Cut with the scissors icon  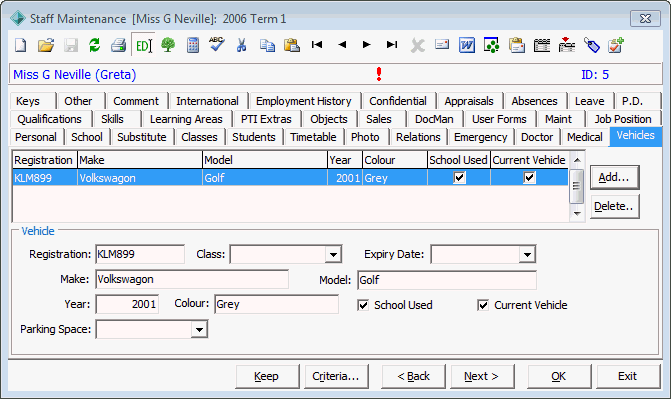coord(242,45)
